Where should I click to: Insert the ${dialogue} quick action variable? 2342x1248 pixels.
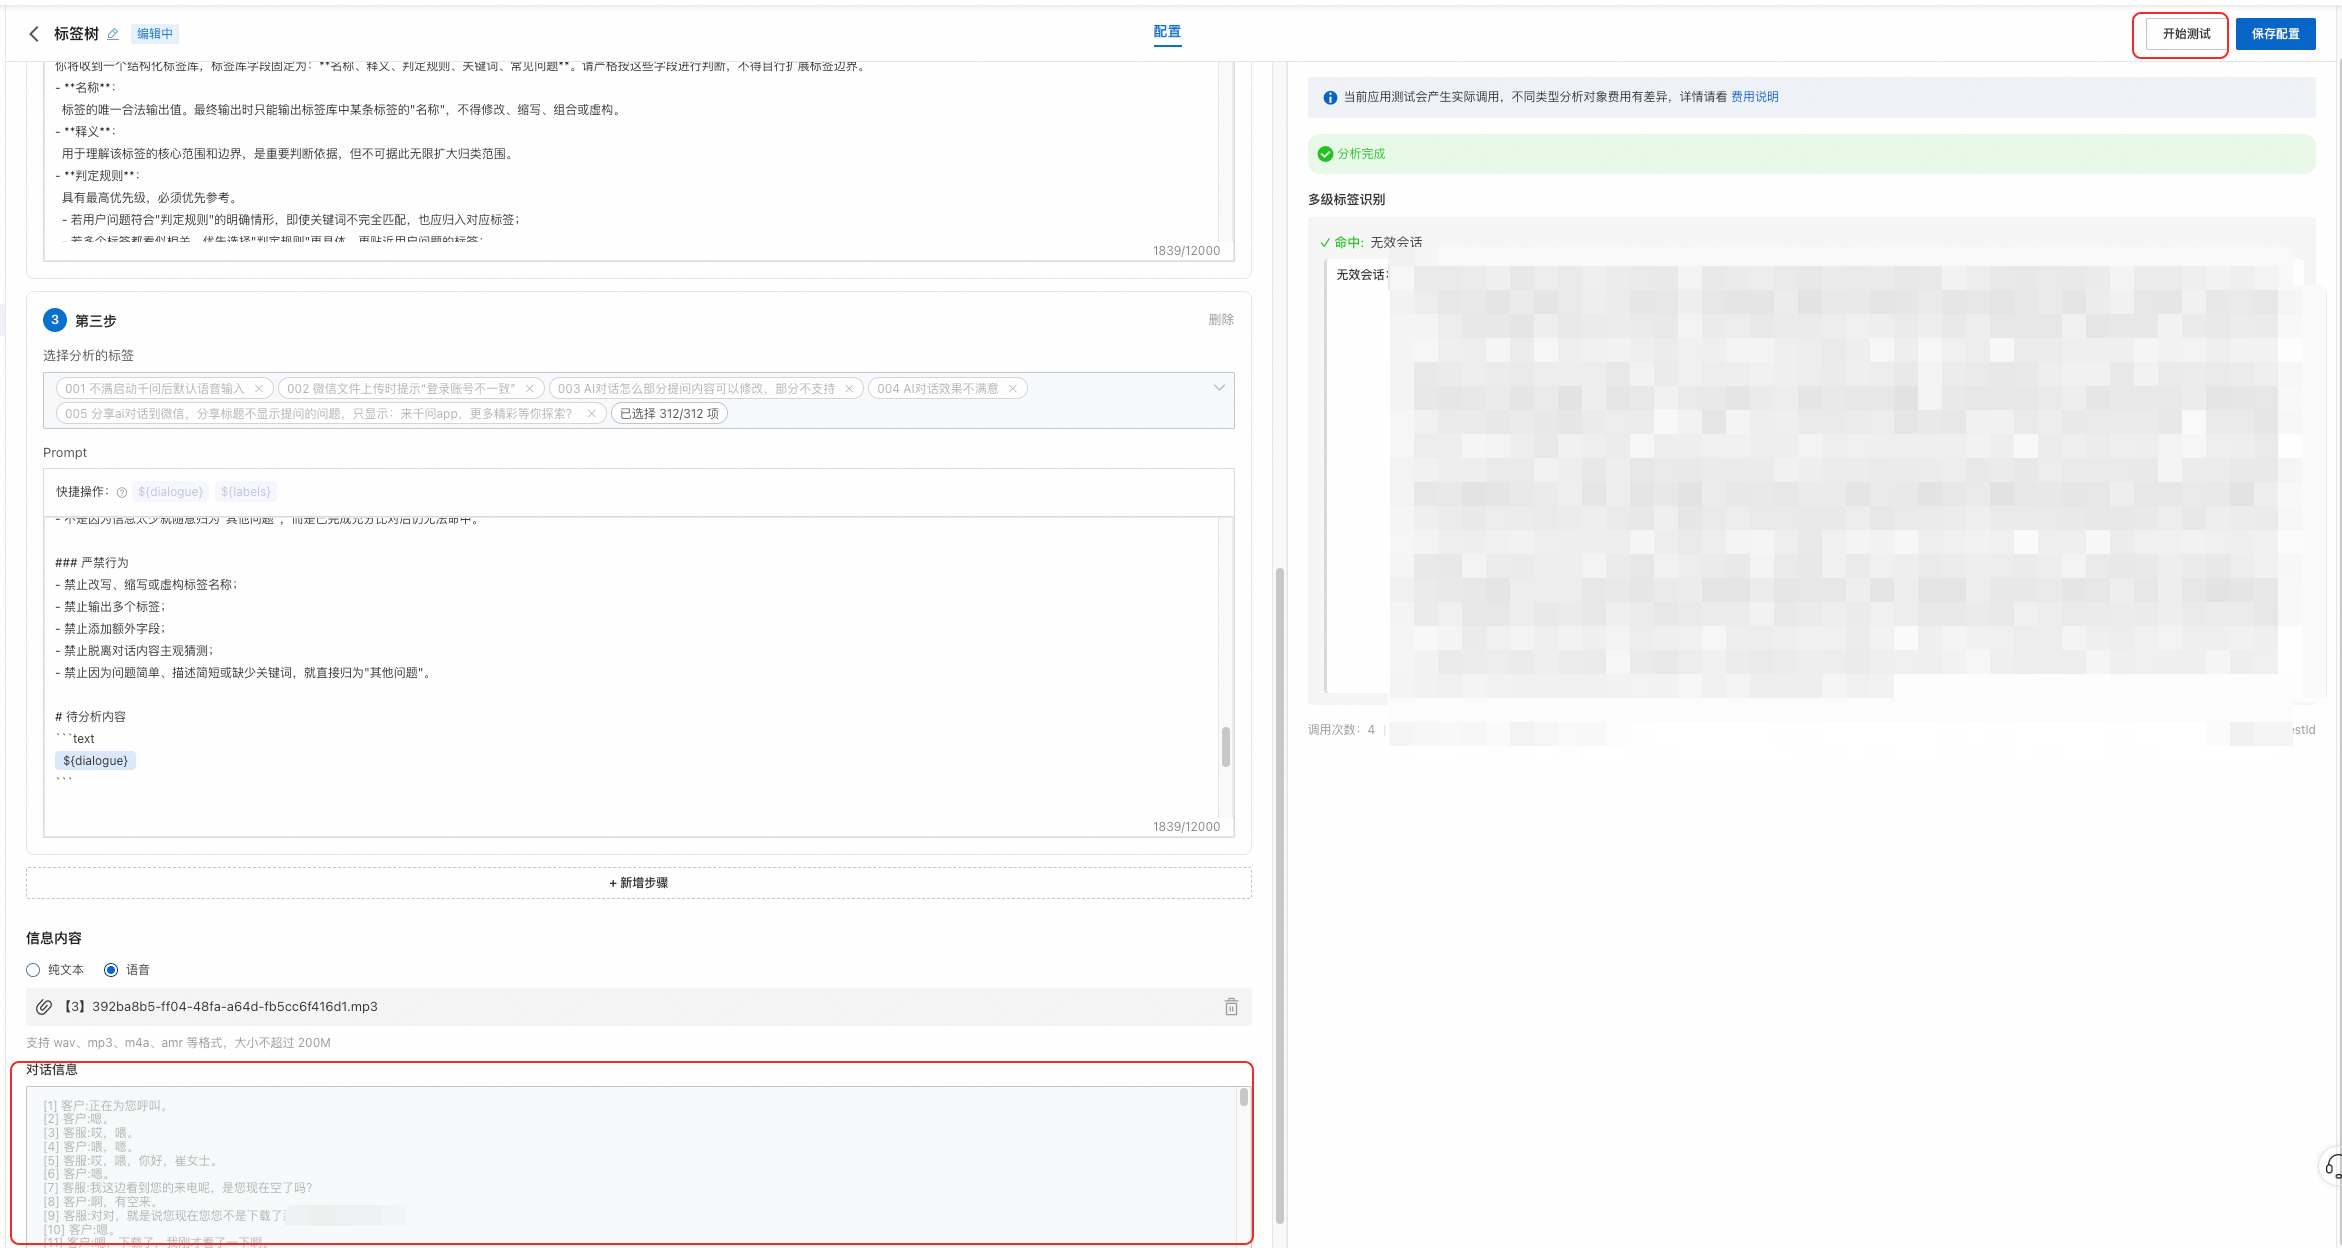[170, 492]
